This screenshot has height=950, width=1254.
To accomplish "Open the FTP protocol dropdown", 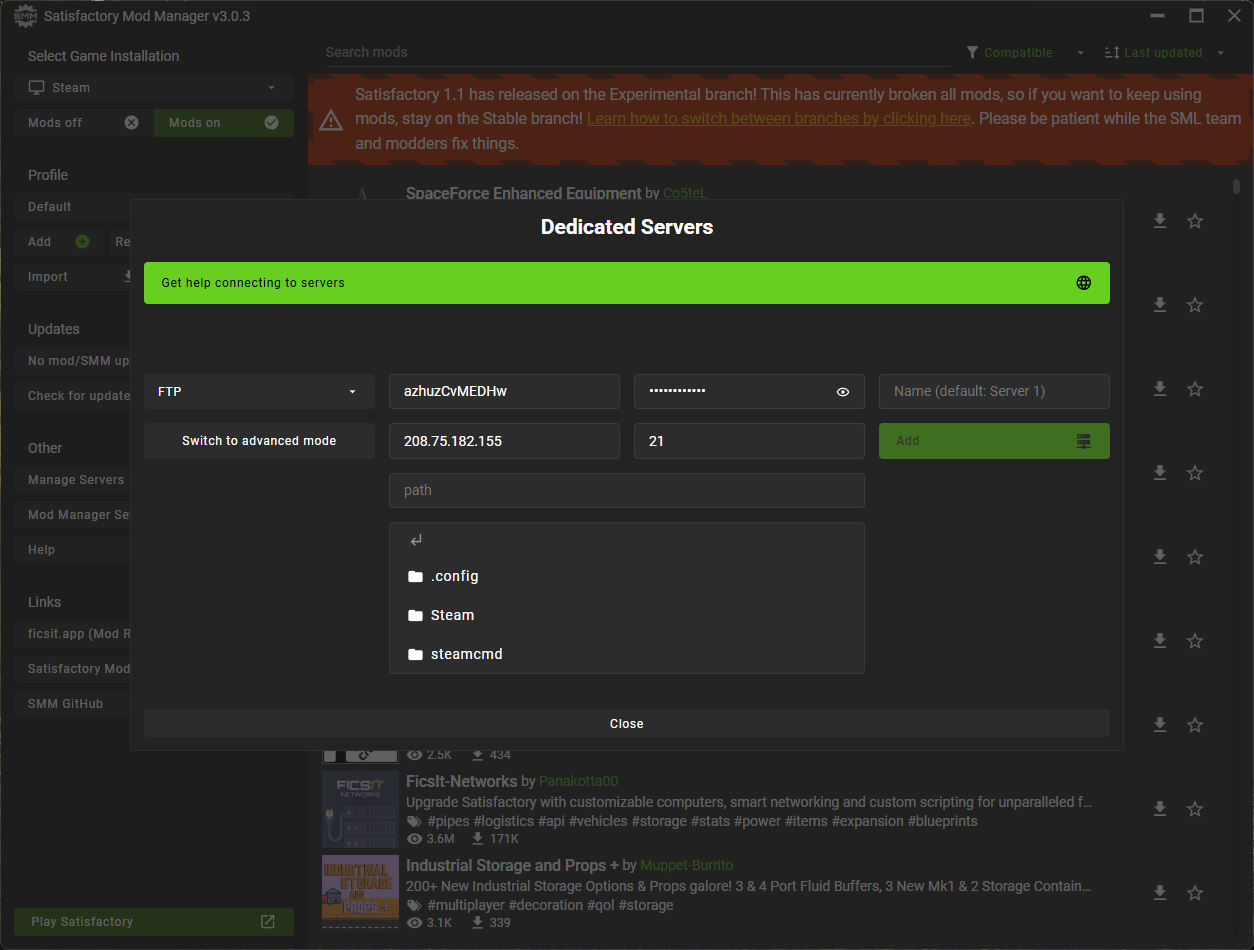I will point(259,391).
